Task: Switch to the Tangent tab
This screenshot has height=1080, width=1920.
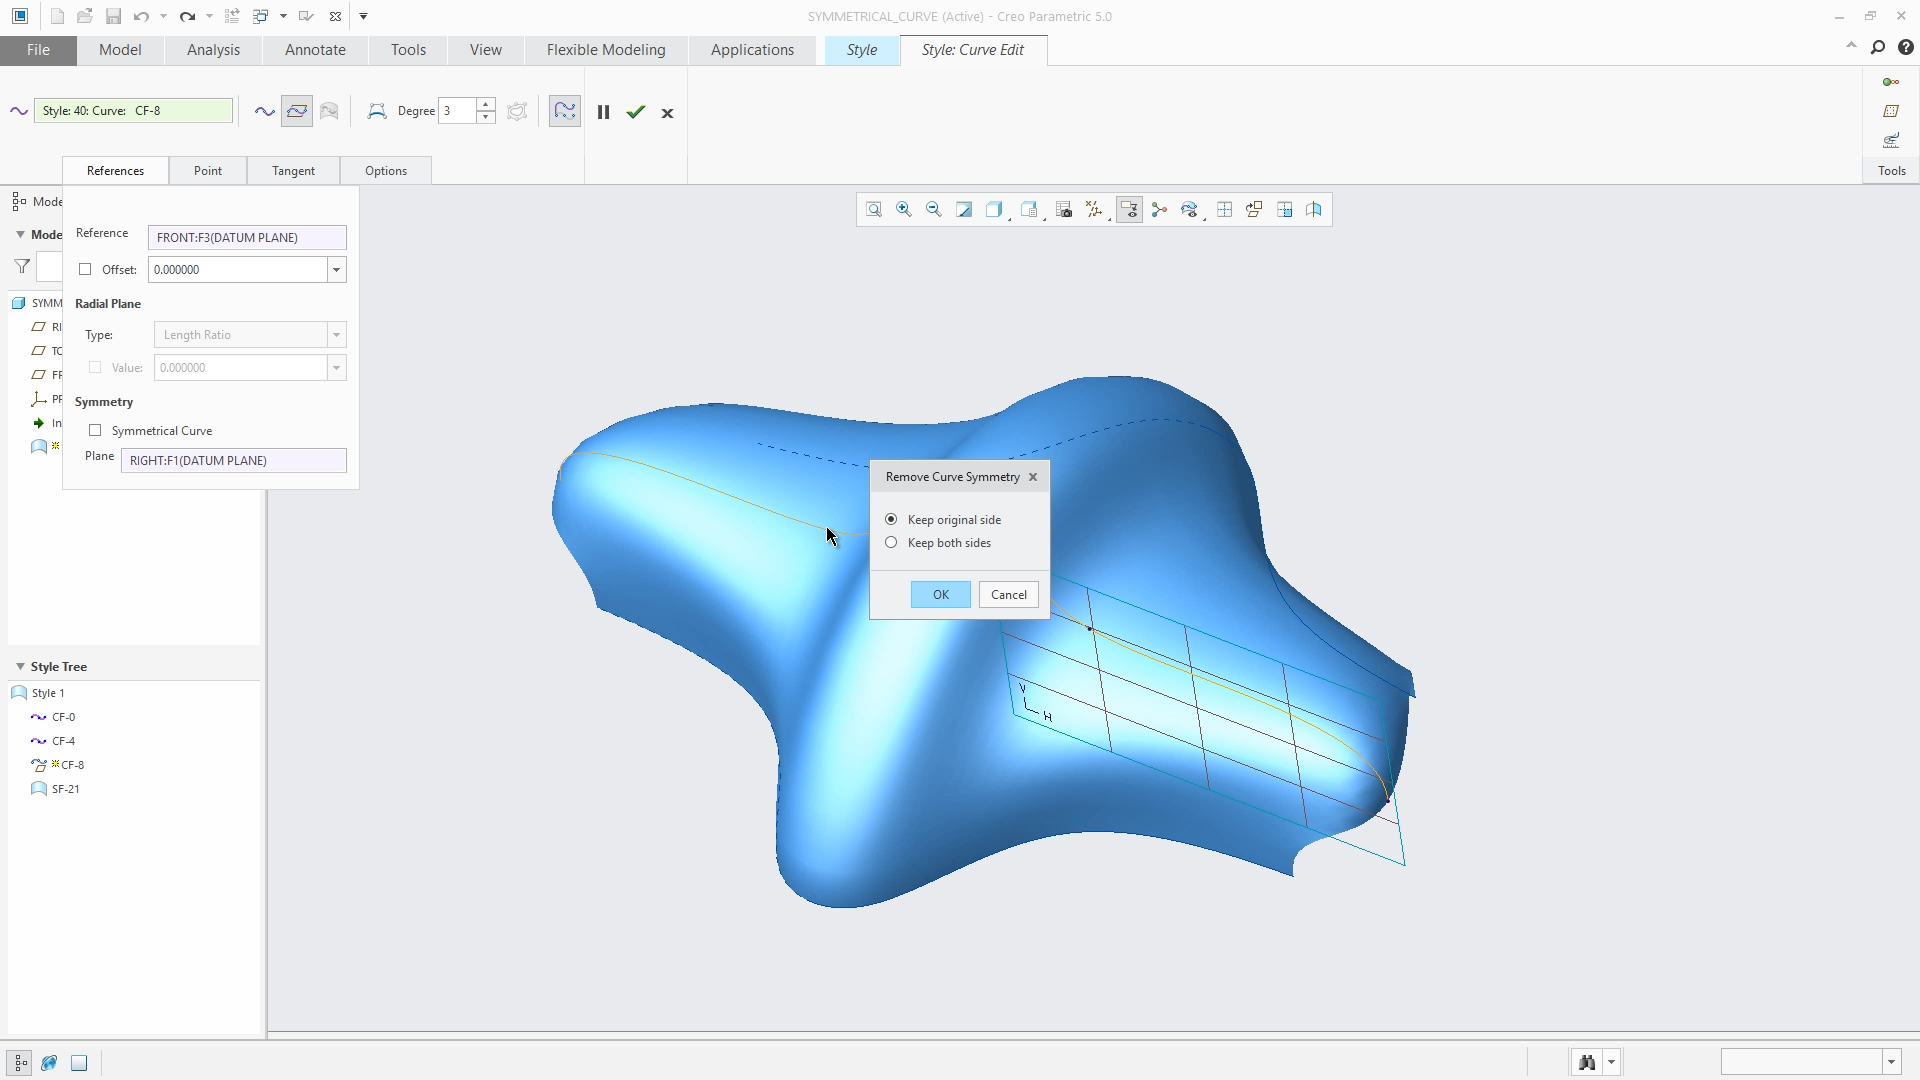Action: [x=293, y=171]
